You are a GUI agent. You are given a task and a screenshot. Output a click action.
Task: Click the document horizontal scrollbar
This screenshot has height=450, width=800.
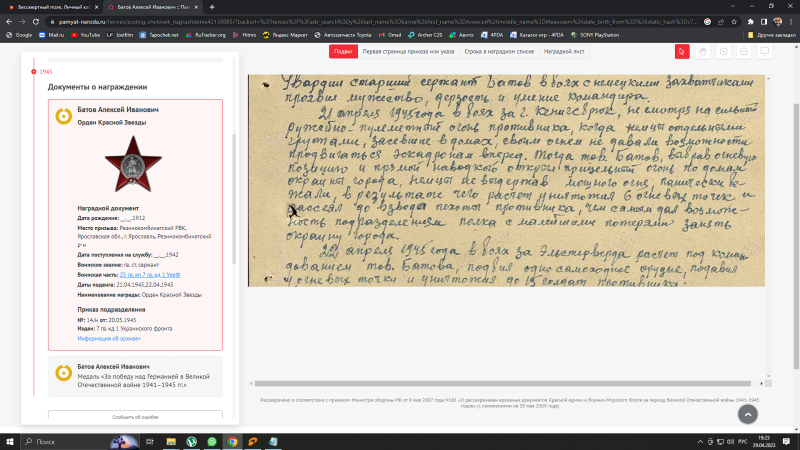503,384
